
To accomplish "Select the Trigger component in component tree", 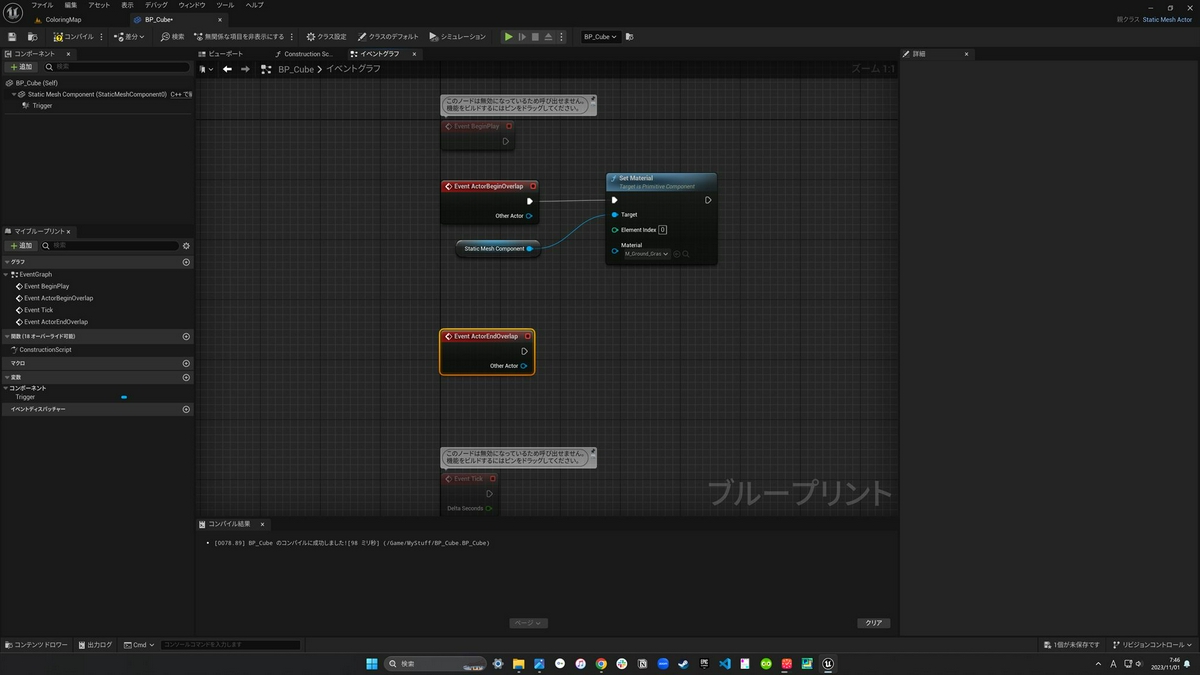I will coord(42,105).
